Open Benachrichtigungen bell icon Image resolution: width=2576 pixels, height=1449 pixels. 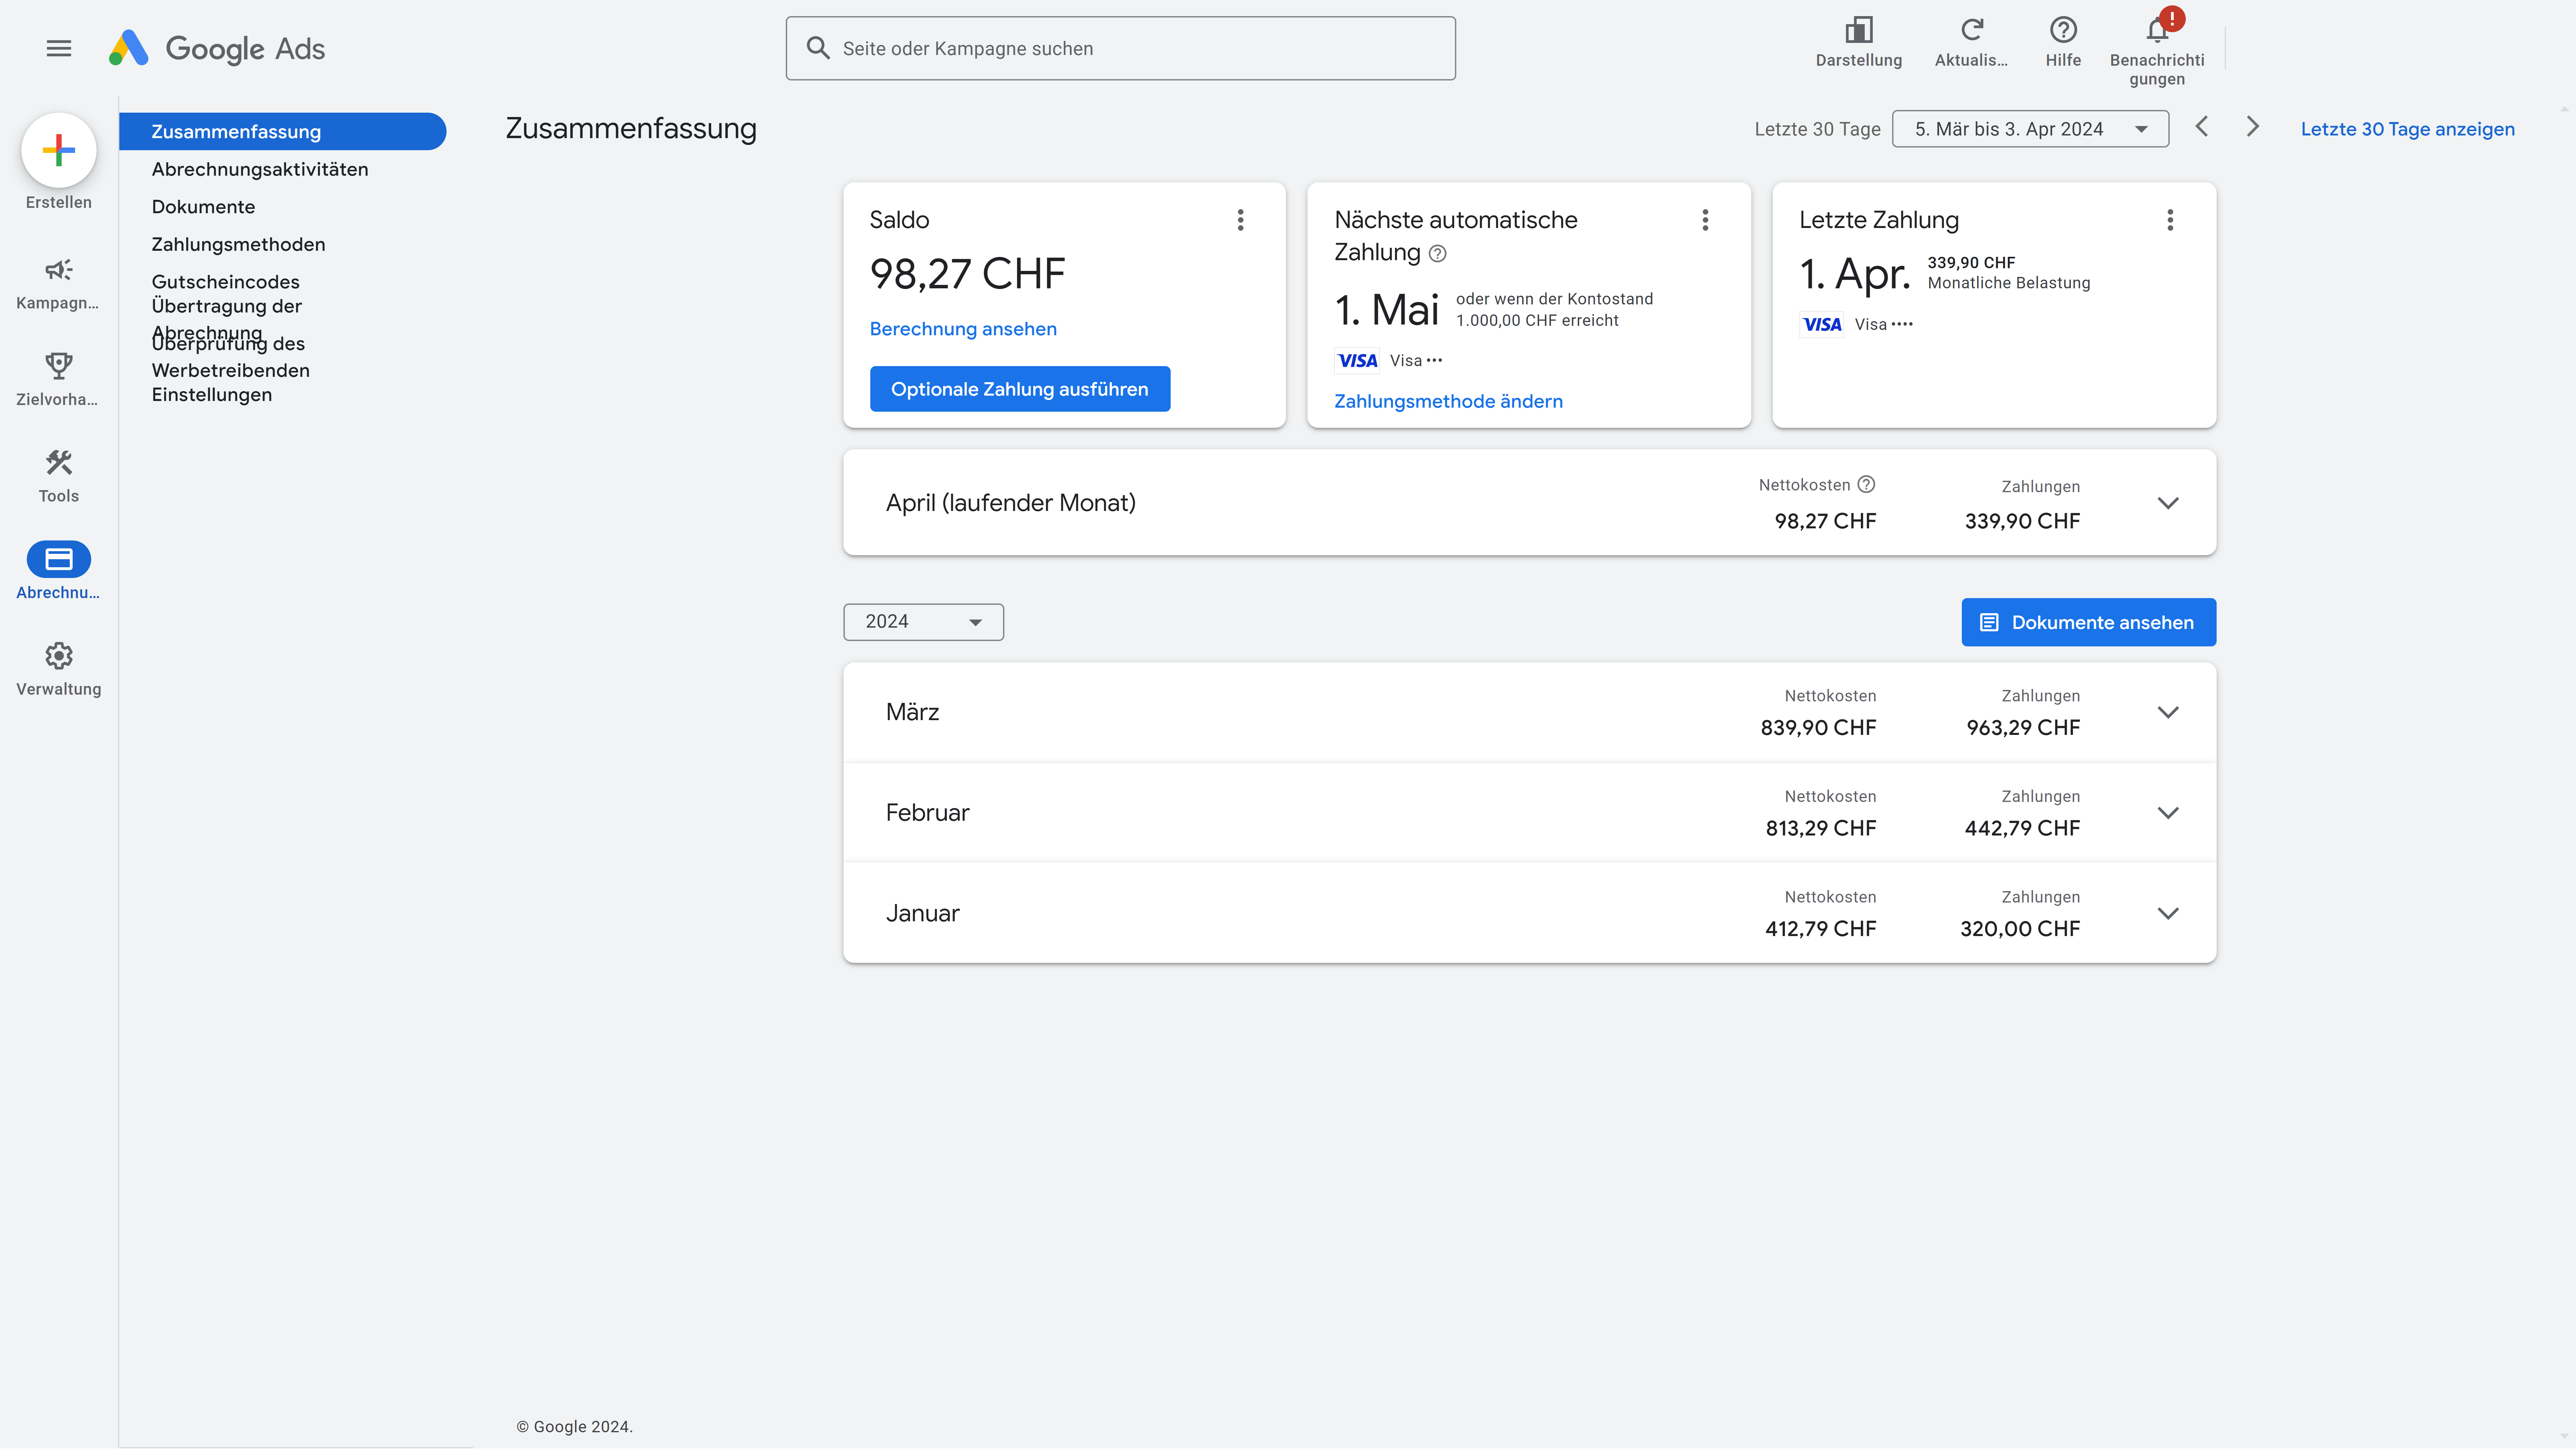coord(2157,30)
